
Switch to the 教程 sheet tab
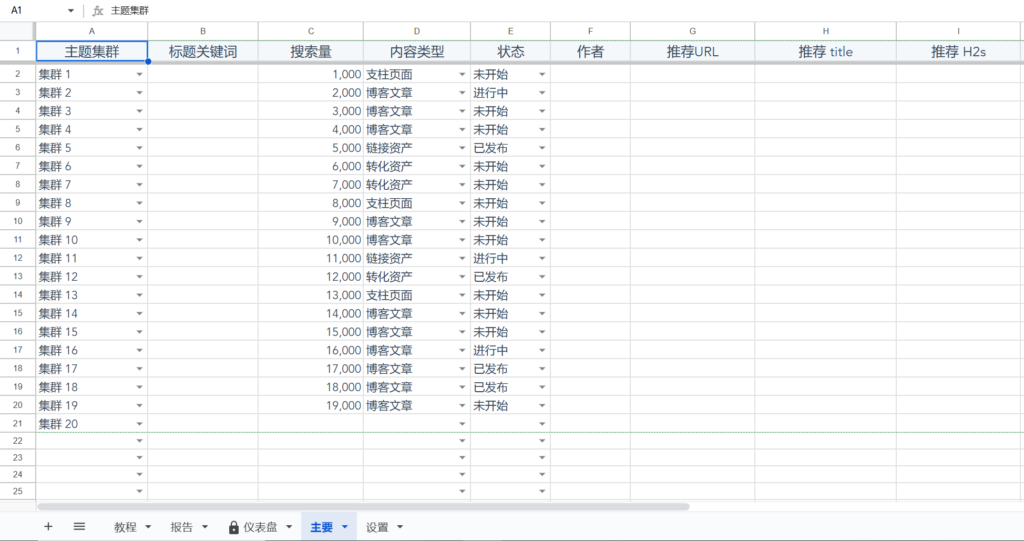125,527
